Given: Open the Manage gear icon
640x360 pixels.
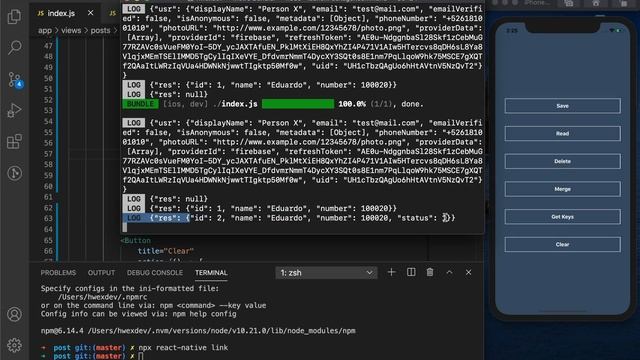Looking at the screenshot, I should tap(14, 345).
